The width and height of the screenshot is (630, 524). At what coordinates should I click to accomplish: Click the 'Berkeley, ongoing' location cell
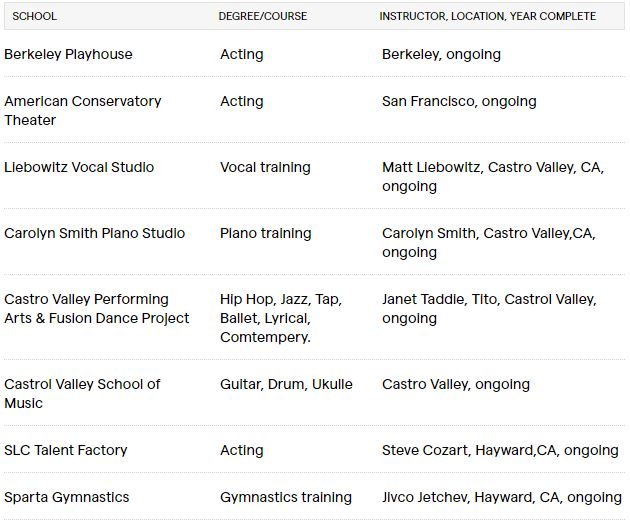click(441, 54)
